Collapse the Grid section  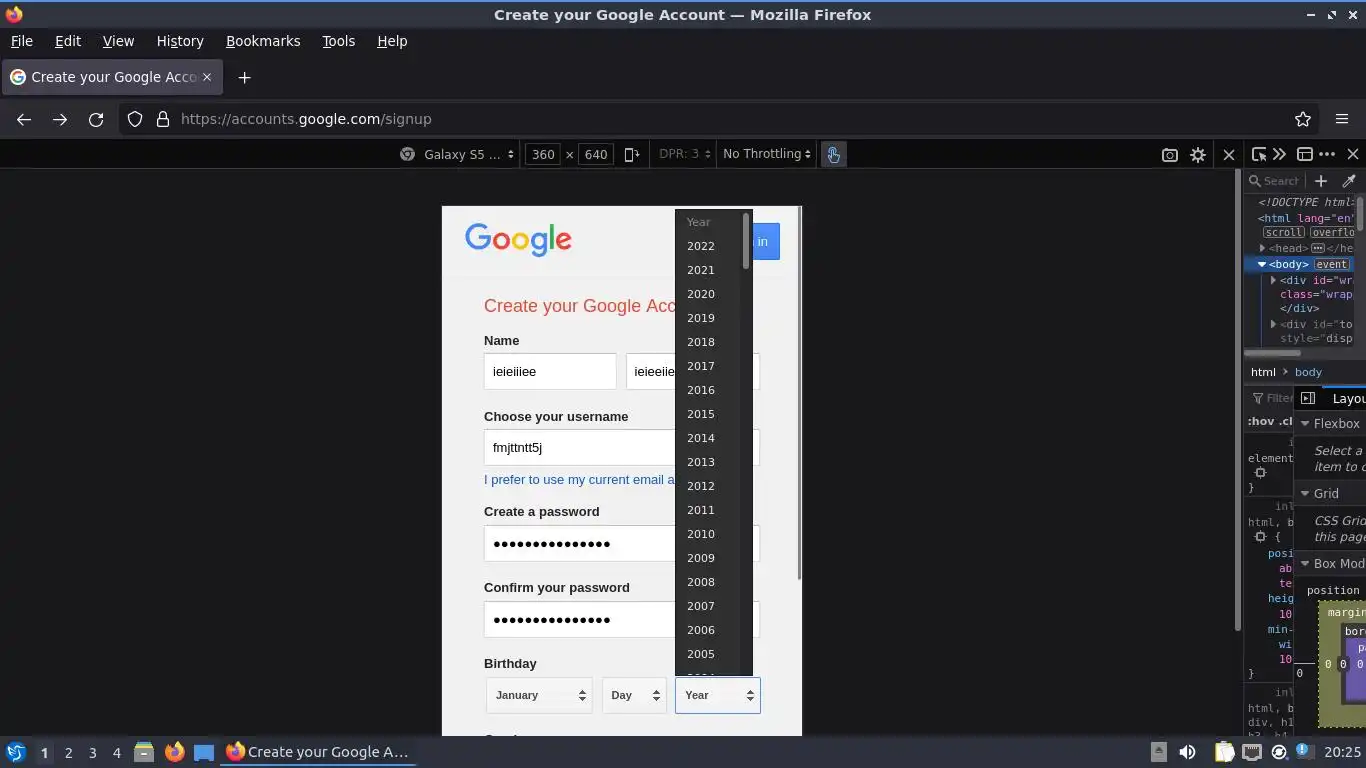pyautogui.click(x=1305, y=494)
